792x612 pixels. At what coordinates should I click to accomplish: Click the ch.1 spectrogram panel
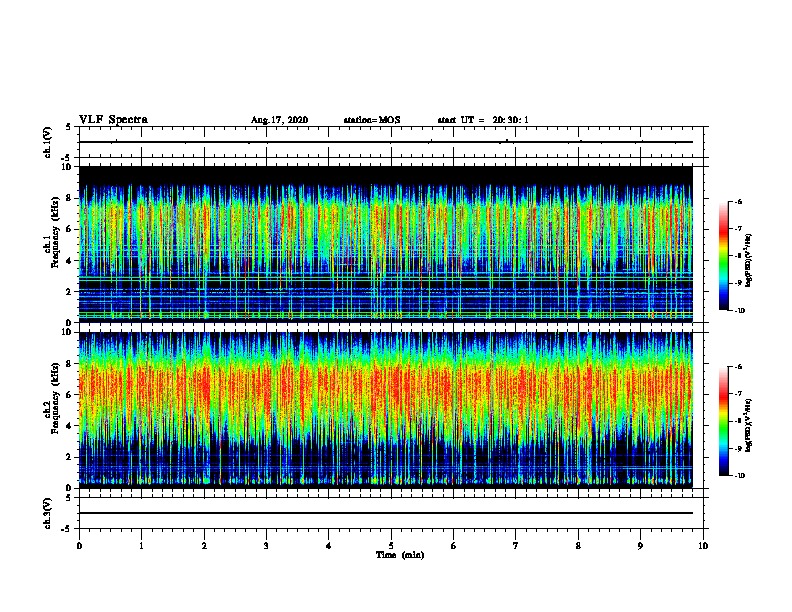coord(386,244)
